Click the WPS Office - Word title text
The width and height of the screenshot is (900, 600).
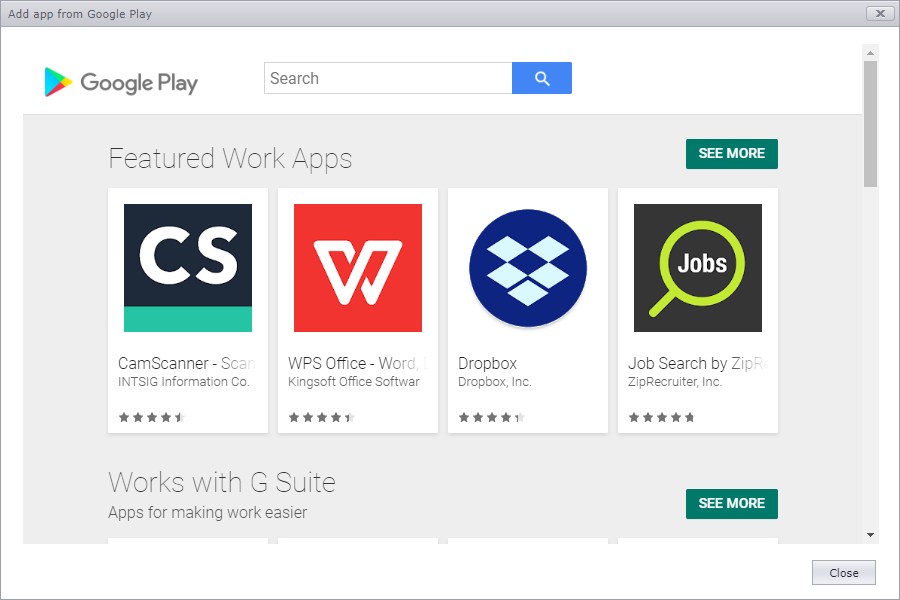357,363
